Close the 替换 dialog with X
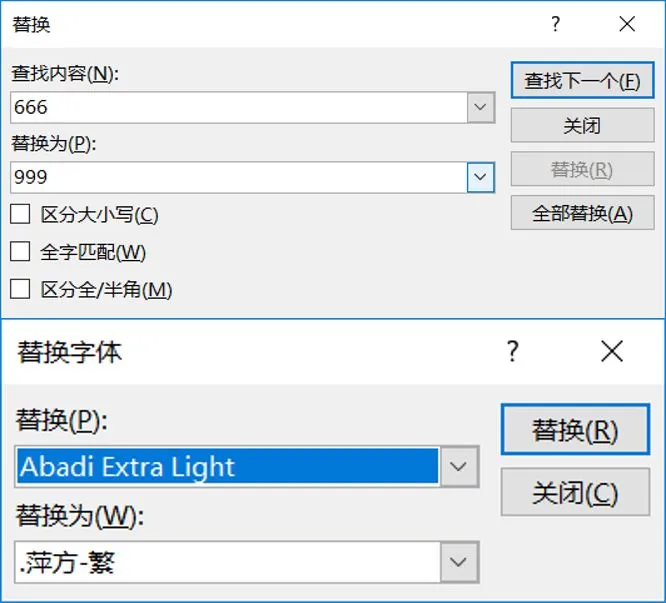The width and height of the screenshot is (666, 603). (x=627, y=24)
